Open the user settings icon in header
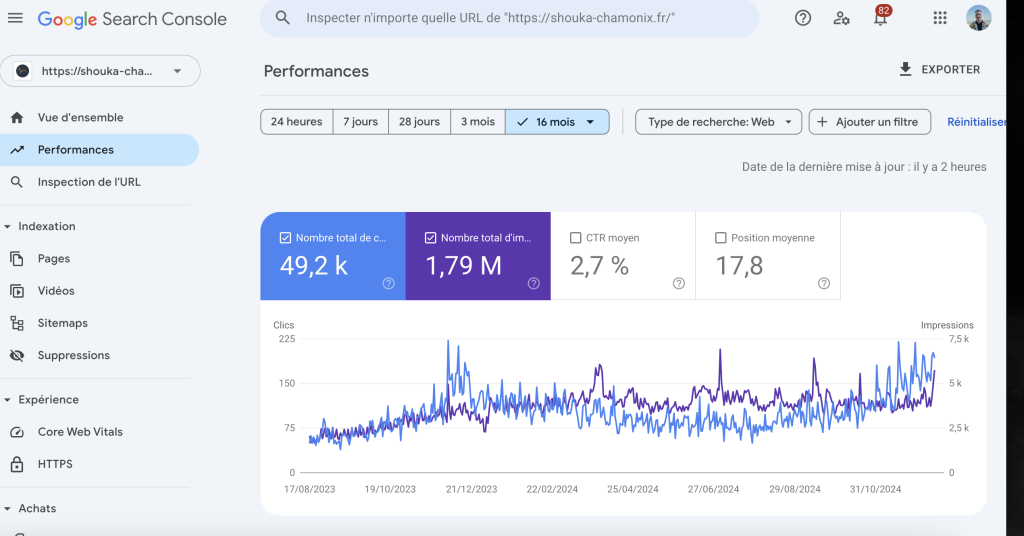This screenshot has height=536, width=1024. (x=842, y=18)
